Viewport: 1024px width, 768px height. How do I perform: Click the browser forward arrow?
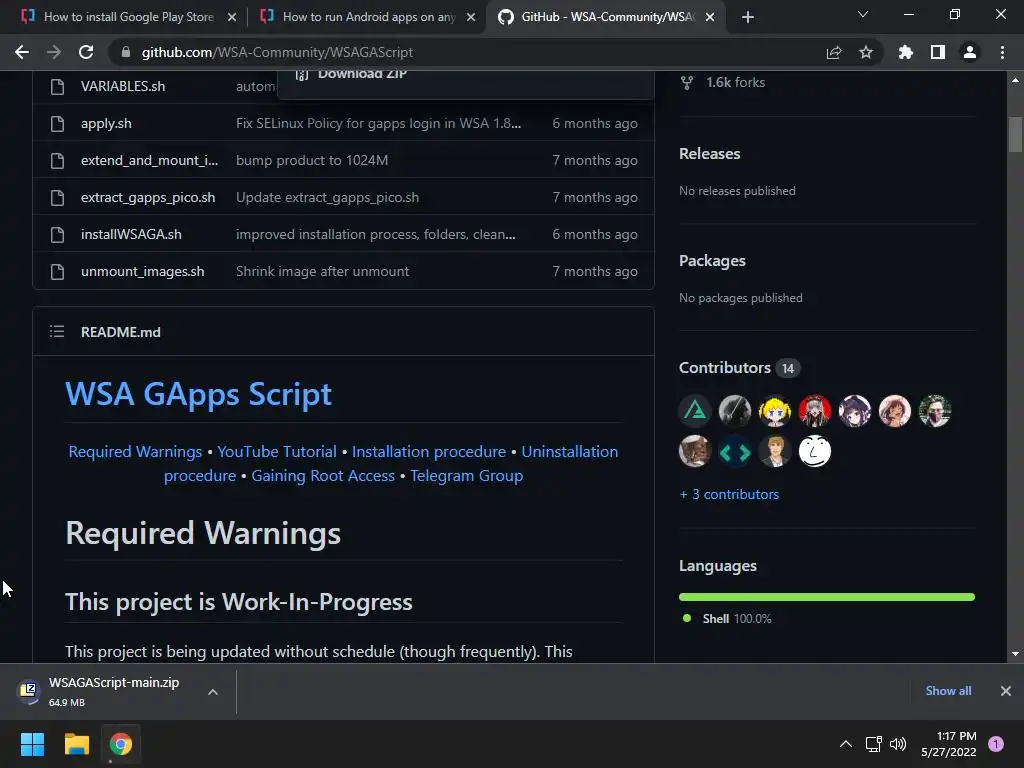54,52
